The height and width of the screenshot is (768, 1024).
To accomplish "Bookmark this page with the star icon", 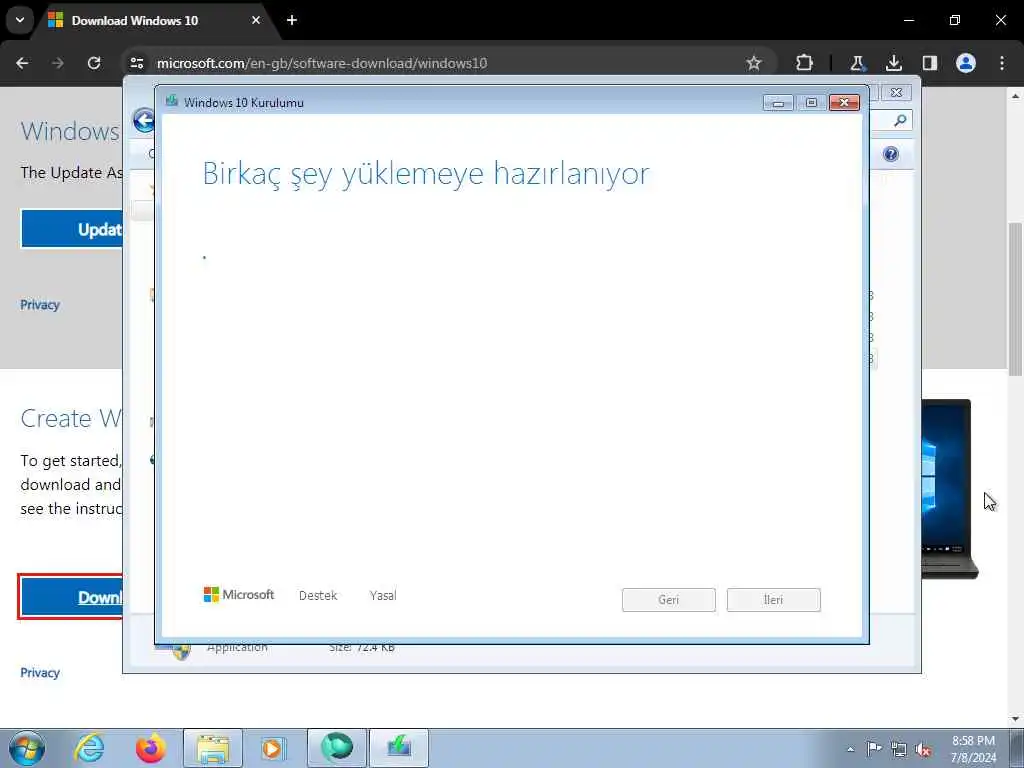I will tap(754, 63).
